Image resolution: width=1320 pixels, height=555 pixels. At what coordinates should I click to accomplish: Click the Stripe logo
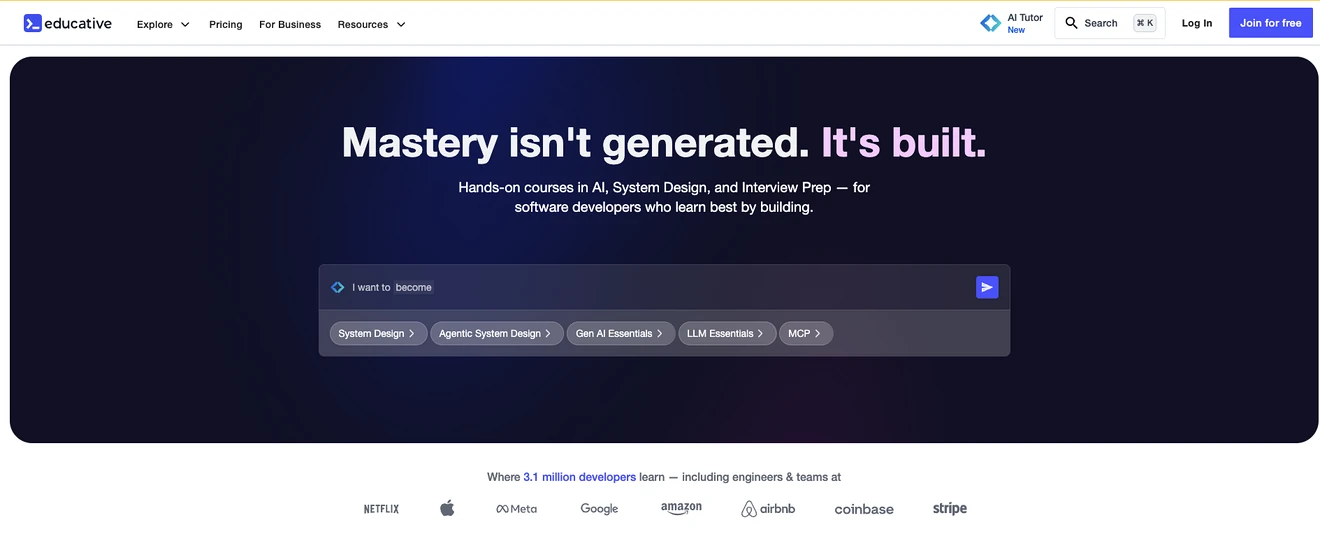tap(949, 508)
